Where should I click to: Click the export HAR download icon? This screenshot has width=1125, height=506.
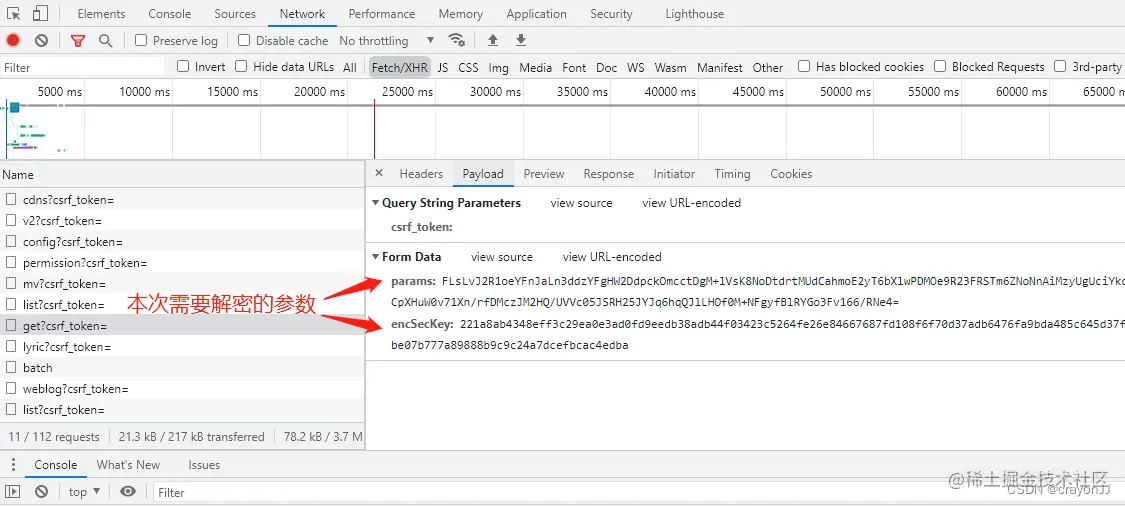coord(521,40)
